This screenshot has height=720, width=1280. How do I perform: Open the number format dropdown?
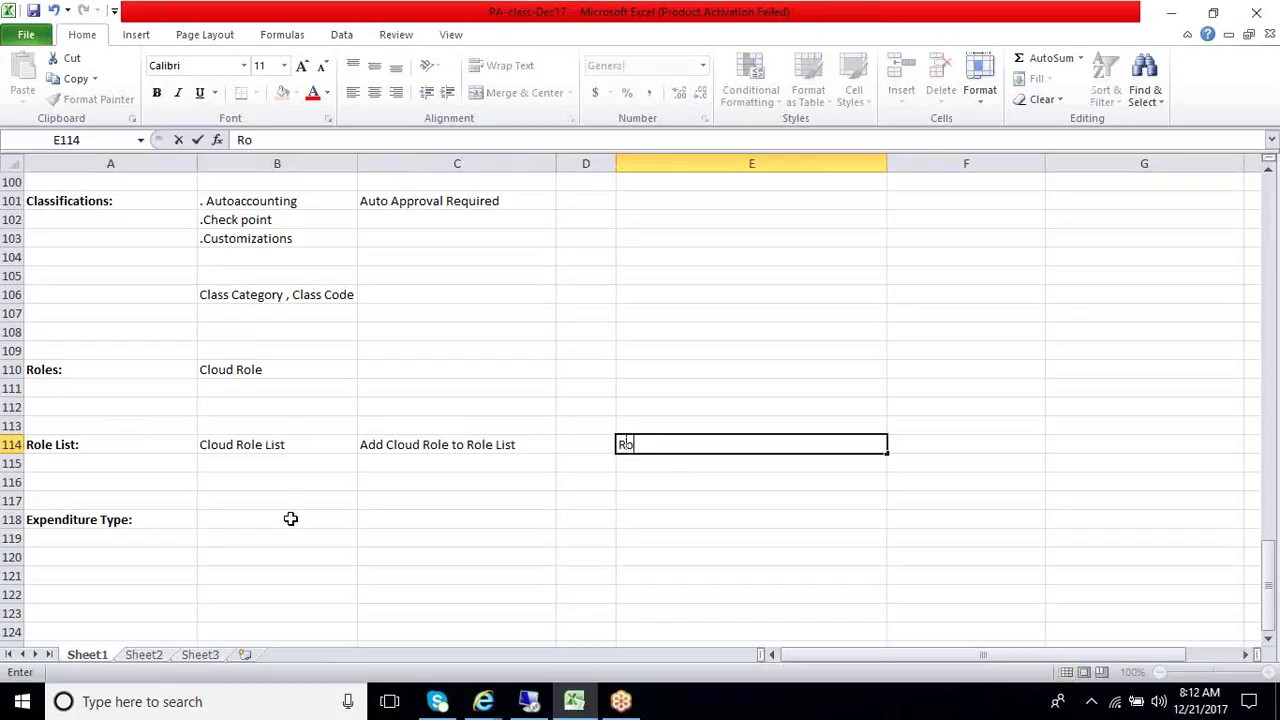pos(703,66)
